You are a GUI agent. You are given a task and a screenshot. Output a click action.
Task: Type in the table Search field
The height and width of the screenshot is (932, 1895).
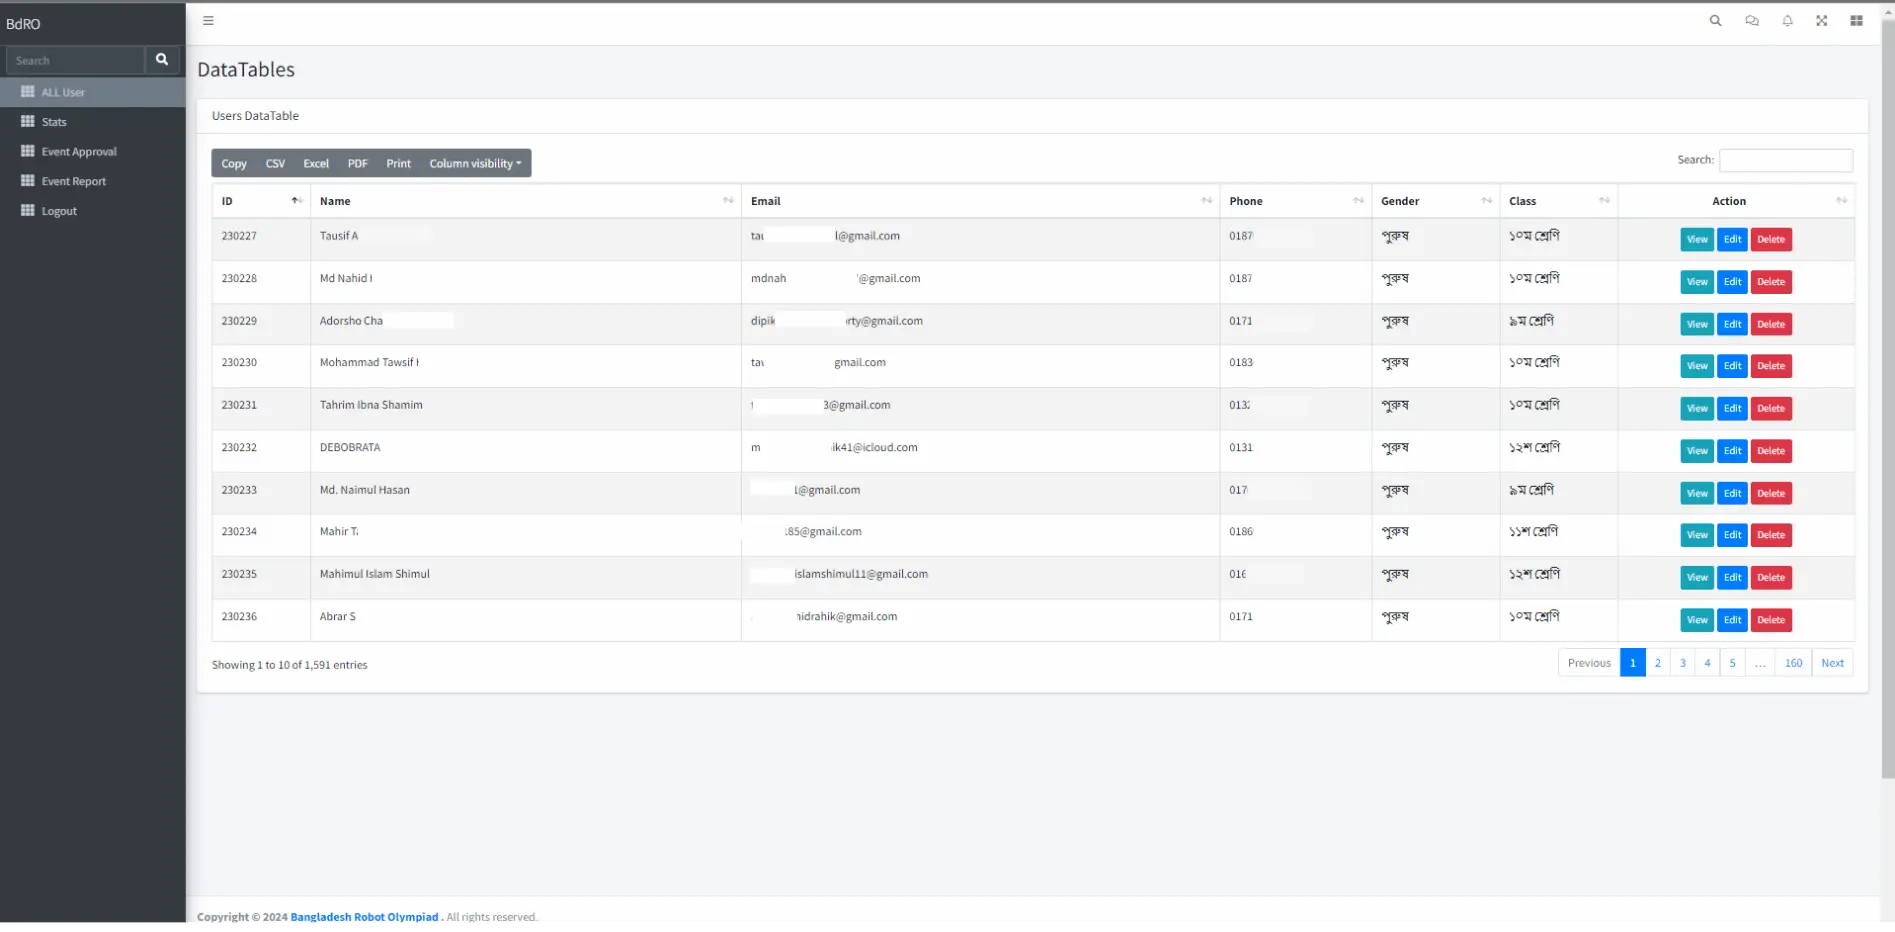1786,160
